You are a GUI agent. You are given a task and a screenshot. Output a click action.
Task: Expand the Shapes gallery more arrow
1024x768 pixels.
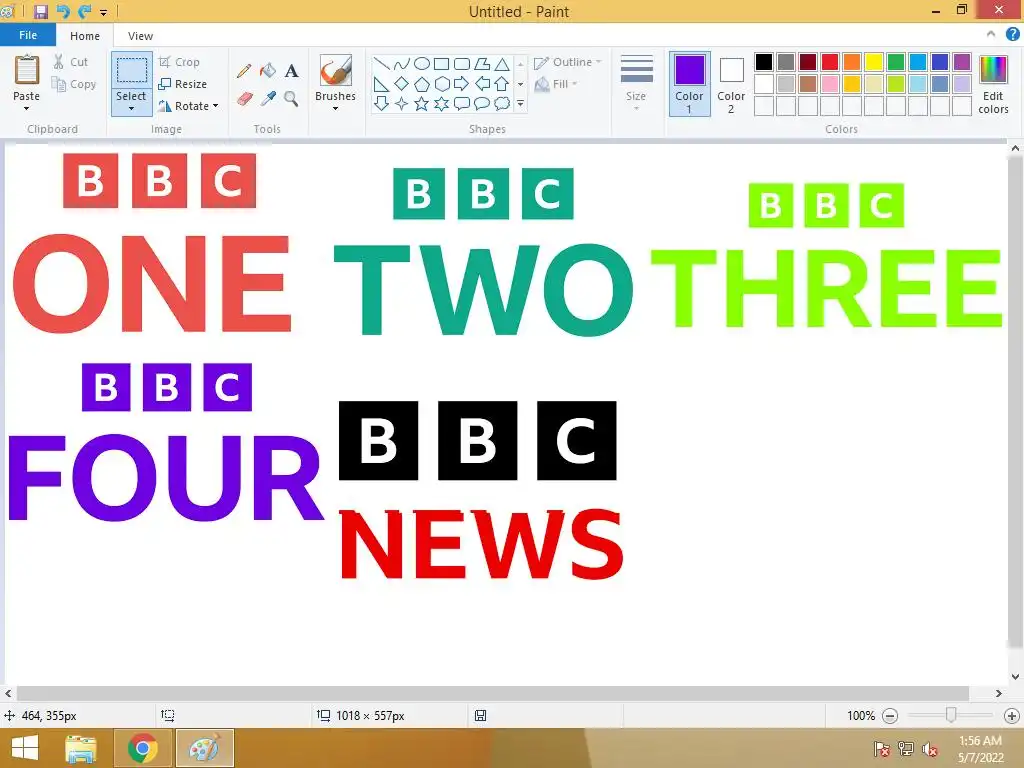[520, 104]
